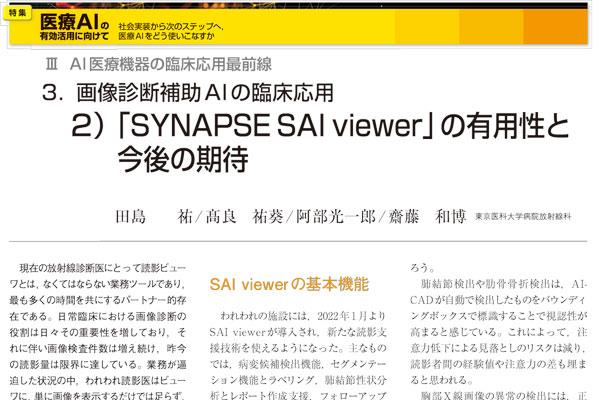Image resolution: width=600 pixels, height=400 pixels.
Task: Click the orange heading SAI viewerの基本機能
Action: (289, 284)
